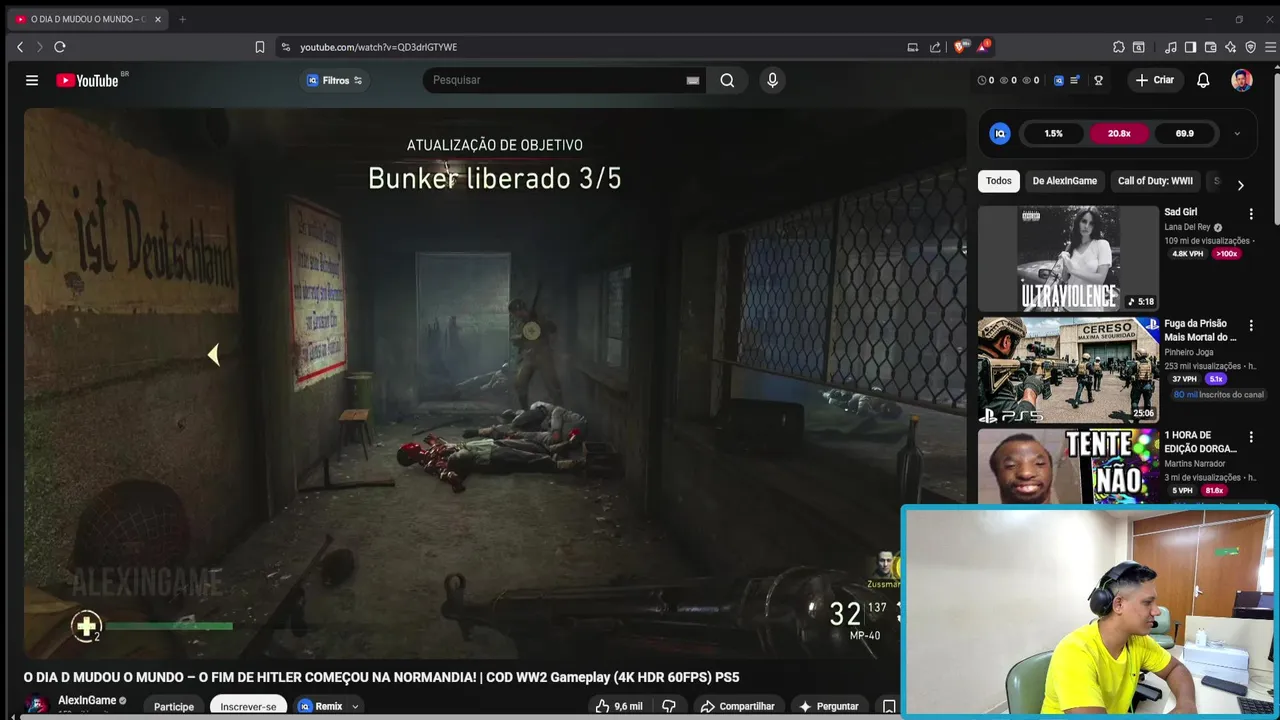Click the video player area

pyautogui.click(x=495, y=384)
